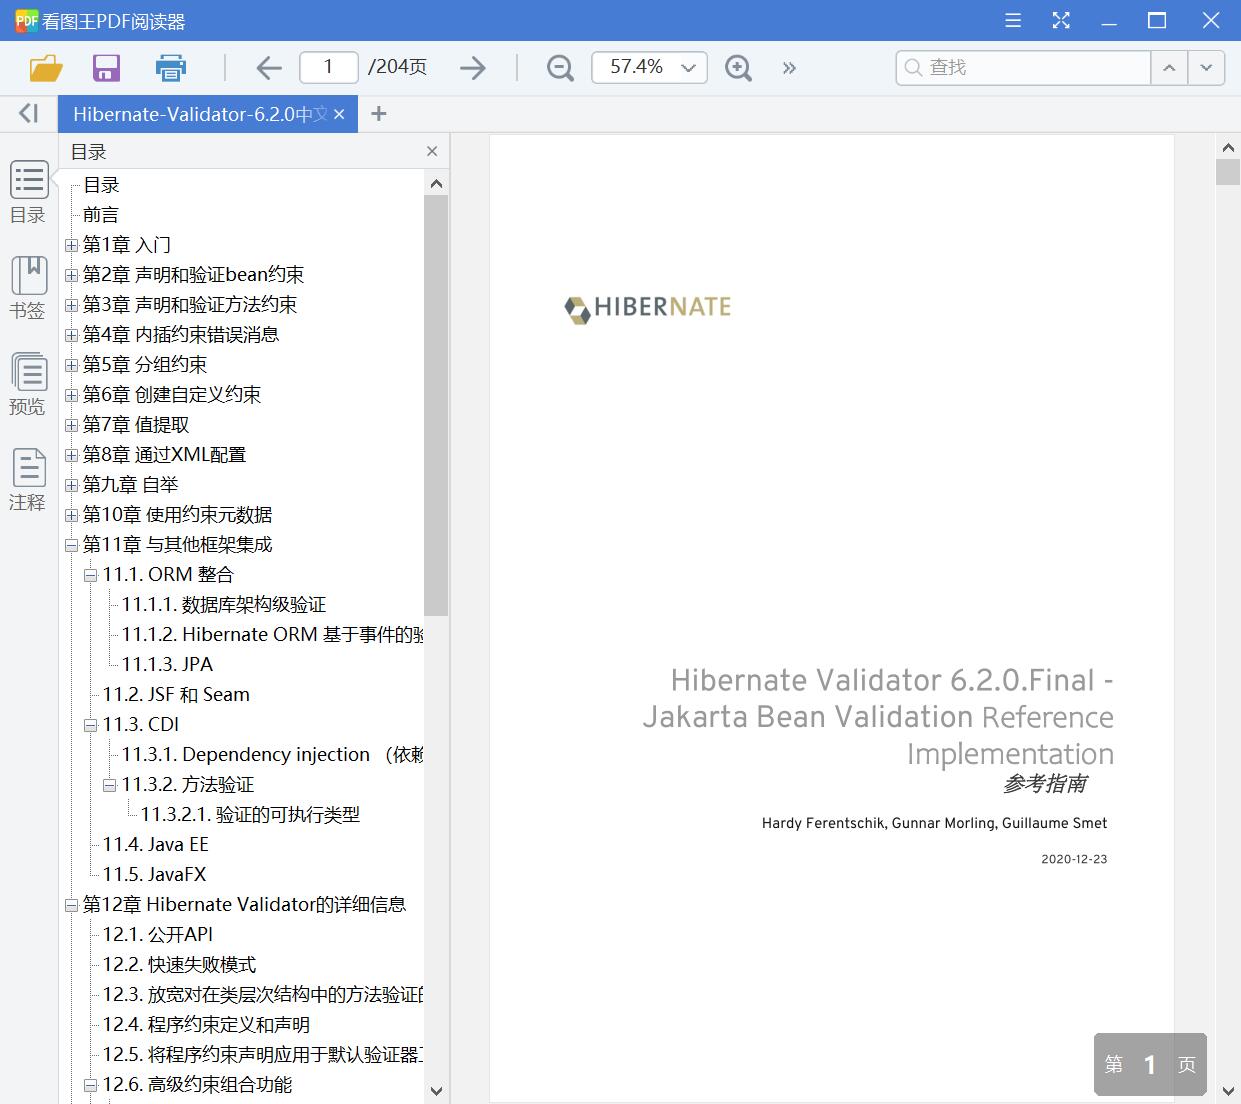Image resolution: width=1241 pixels, height=1104 pixels.
Task: Go to the next page arrow
Action: coord(473,68)
